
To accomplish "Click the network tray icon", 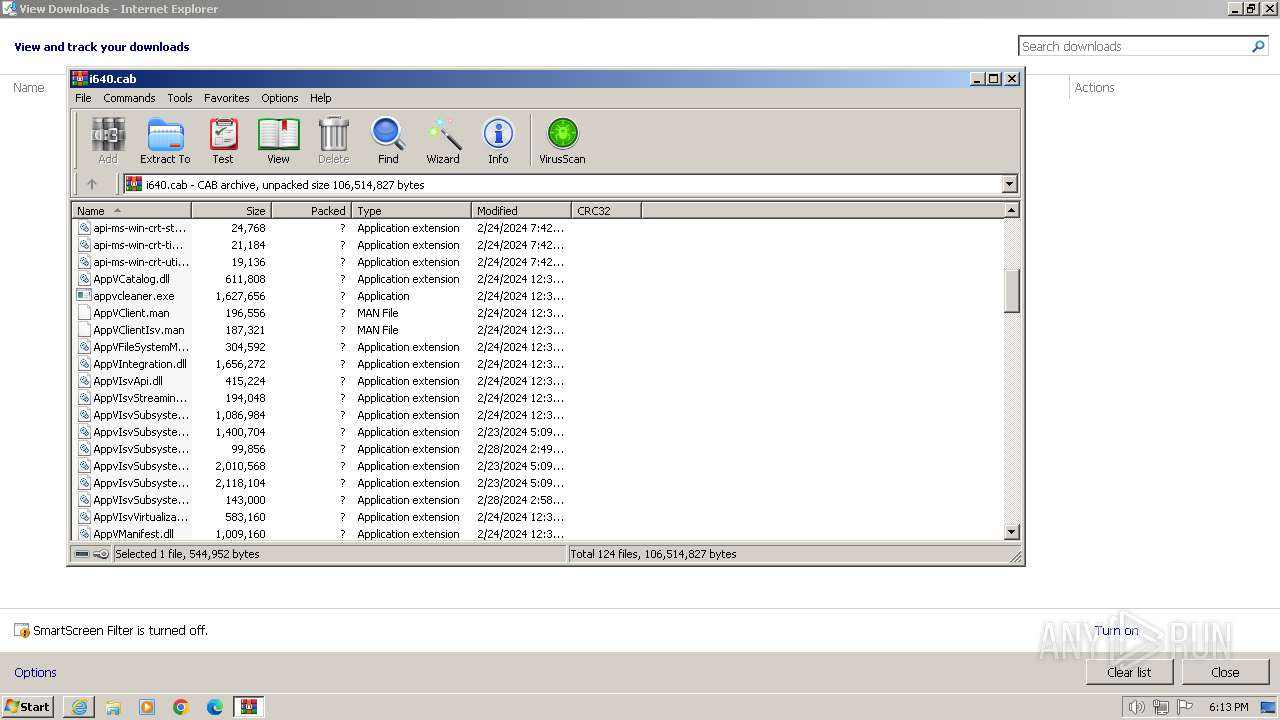I will point(1161,707).
